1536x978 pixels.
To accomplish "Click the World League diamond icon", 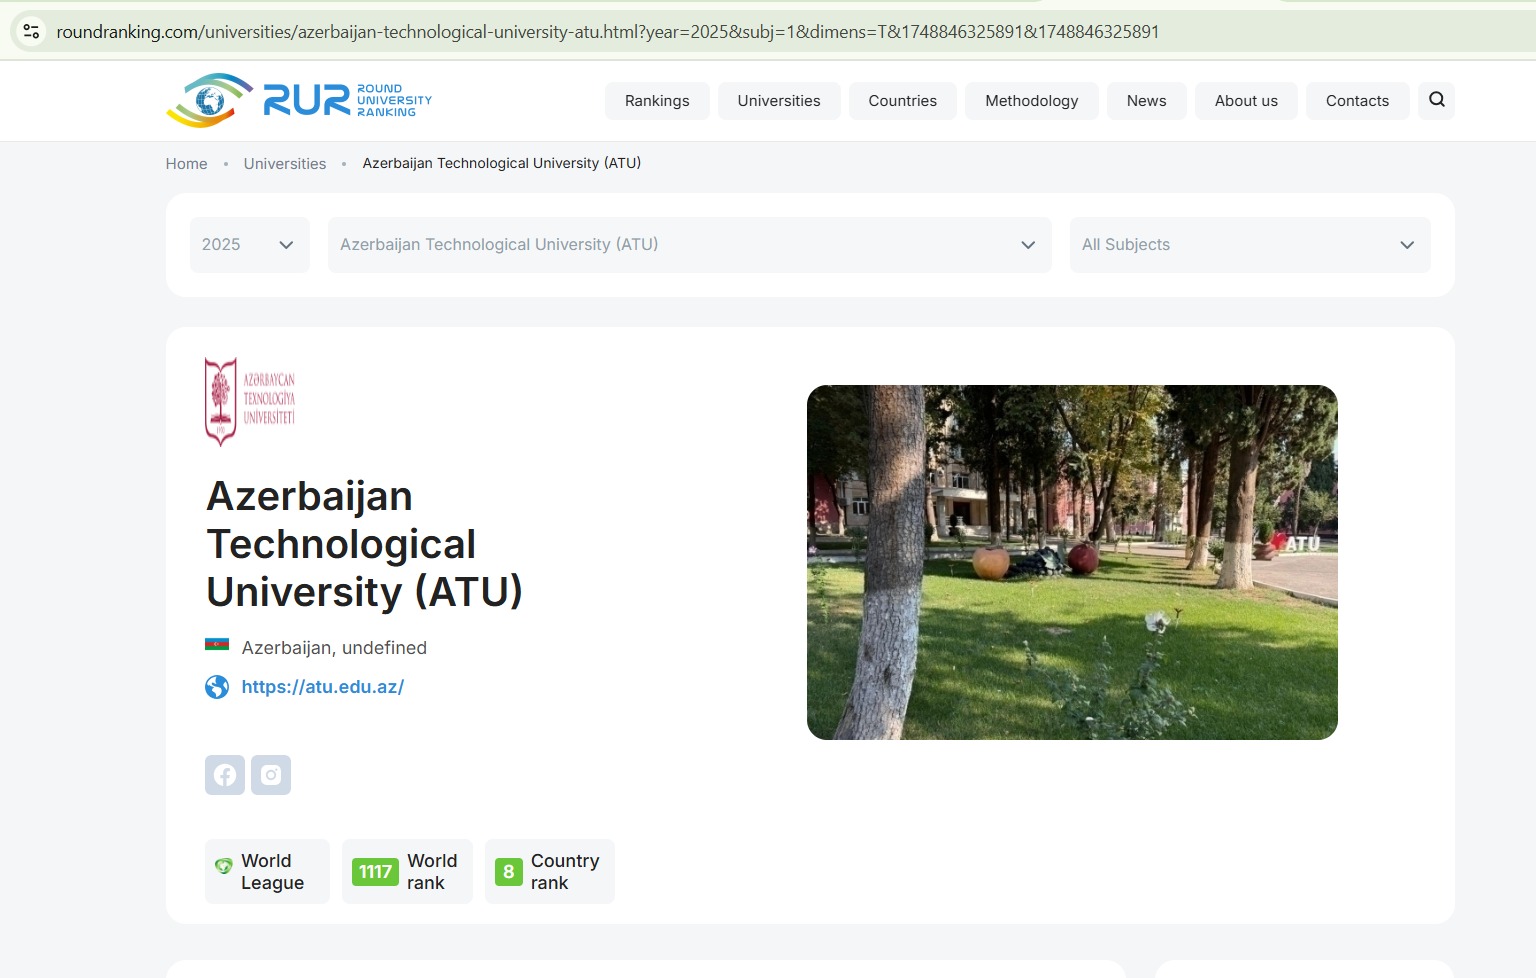I will [x=224, y=866].
